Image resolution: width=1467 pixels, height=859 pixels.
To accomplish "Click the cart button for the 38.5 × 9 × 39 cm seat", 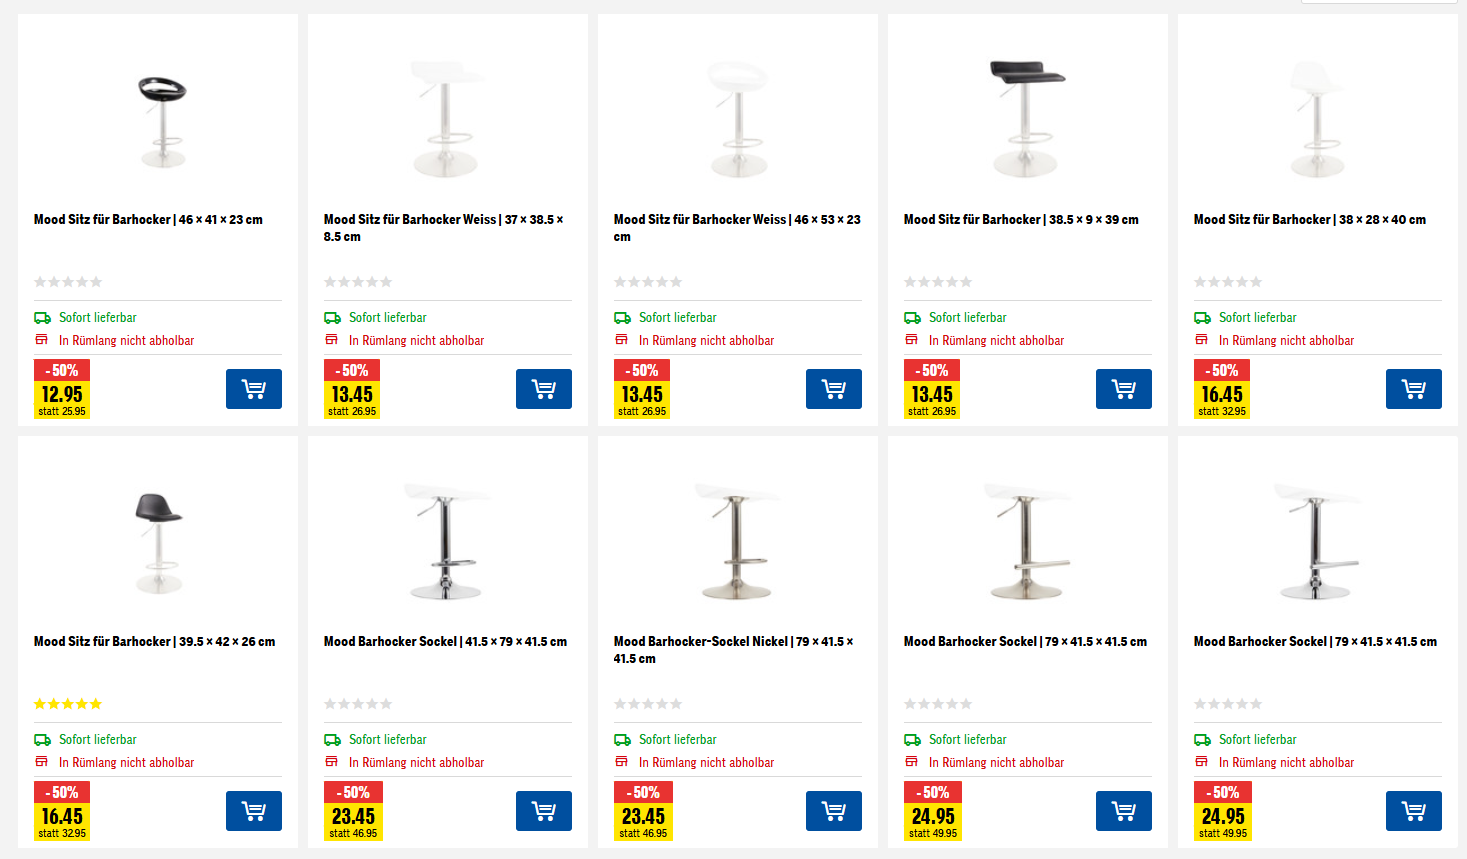I will pos(1123,389).
